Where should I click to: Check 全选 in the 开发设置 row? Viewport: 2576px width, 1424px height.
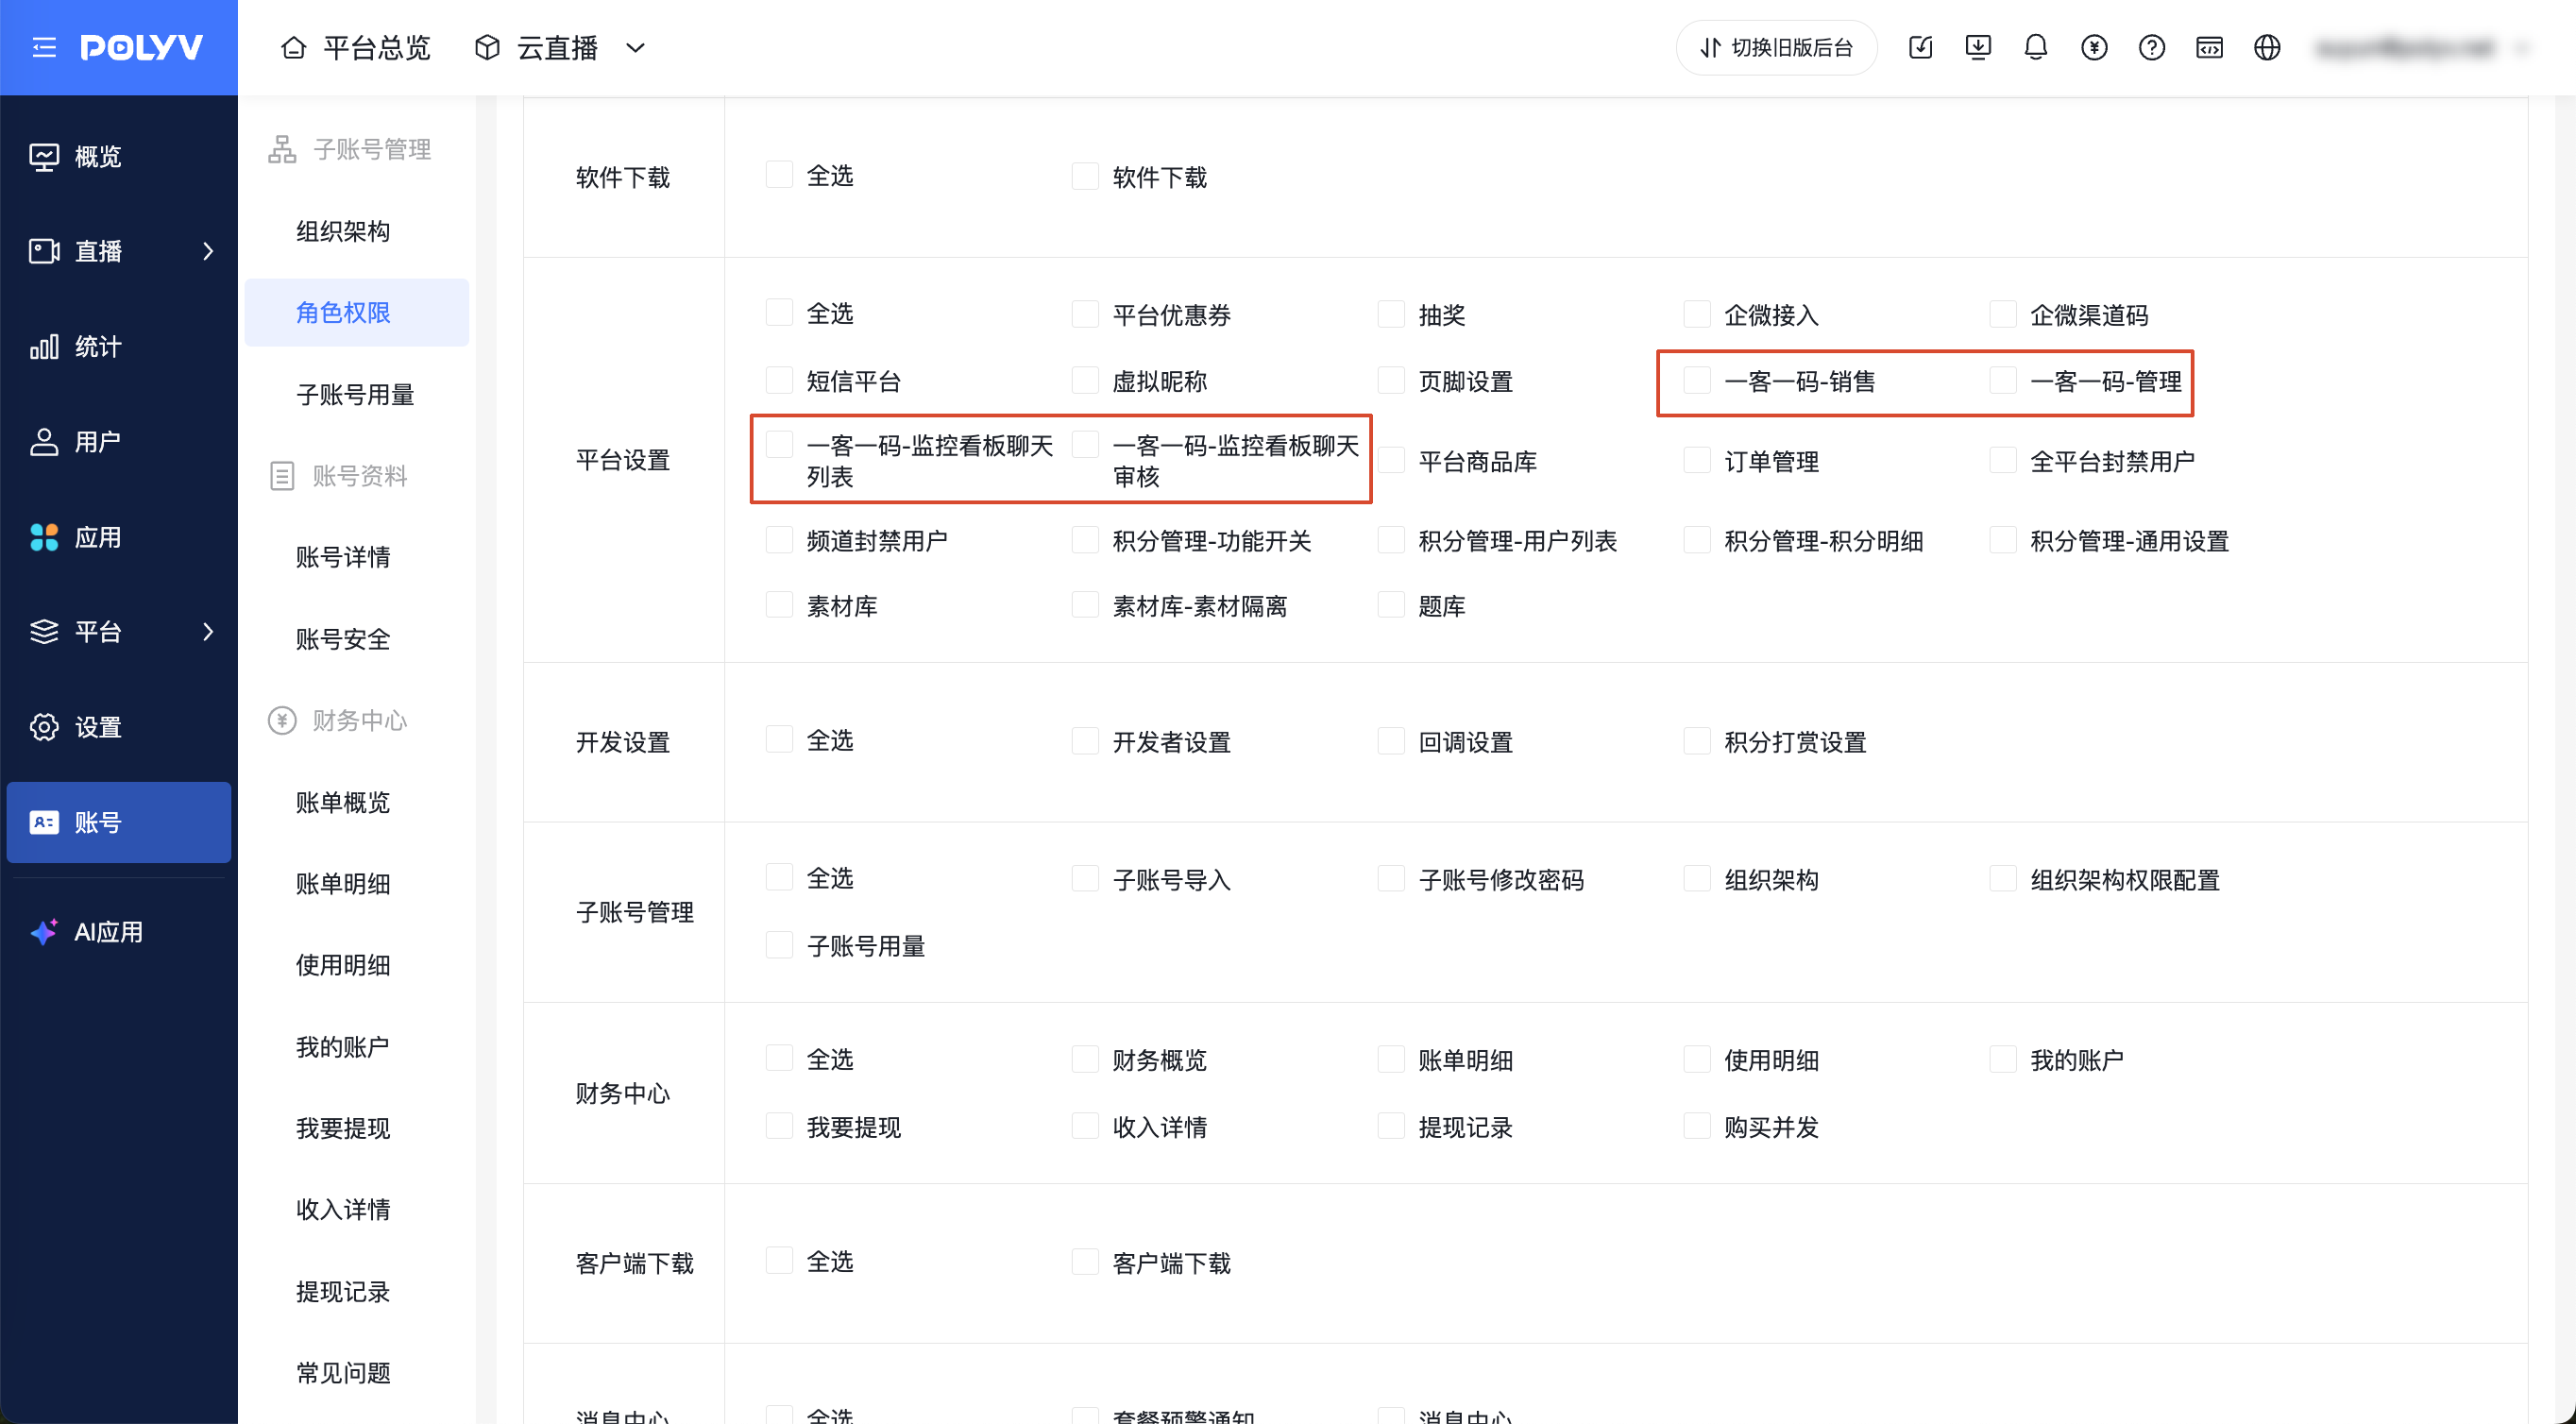click(x=779, y=740)
